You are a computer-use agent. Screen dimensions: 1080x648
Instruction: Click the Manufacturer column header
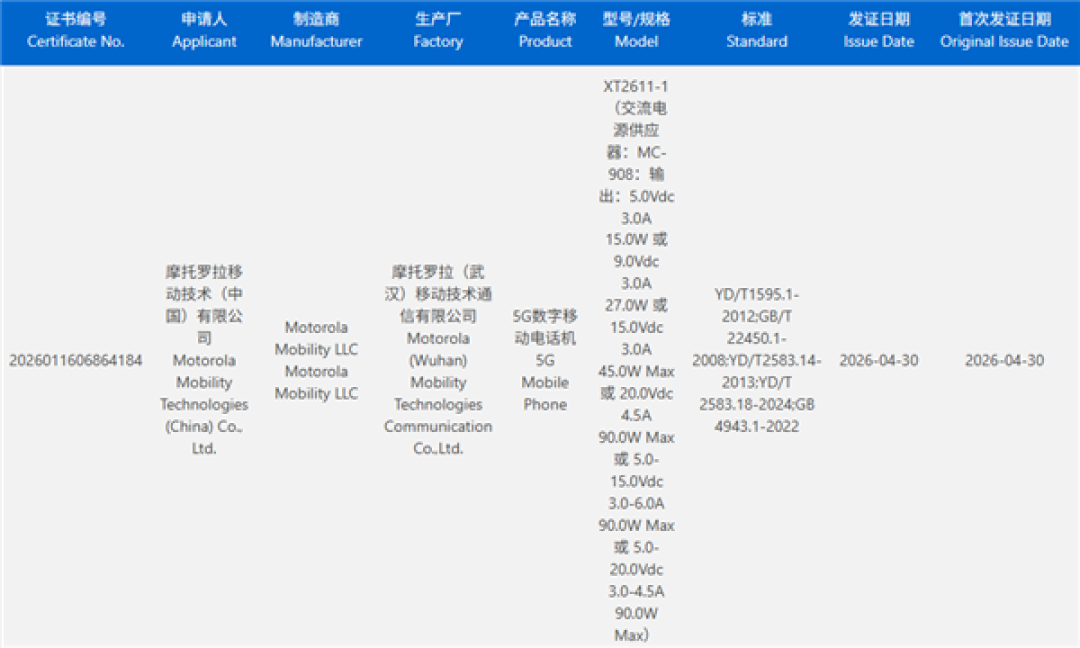[x=316, y=31]
